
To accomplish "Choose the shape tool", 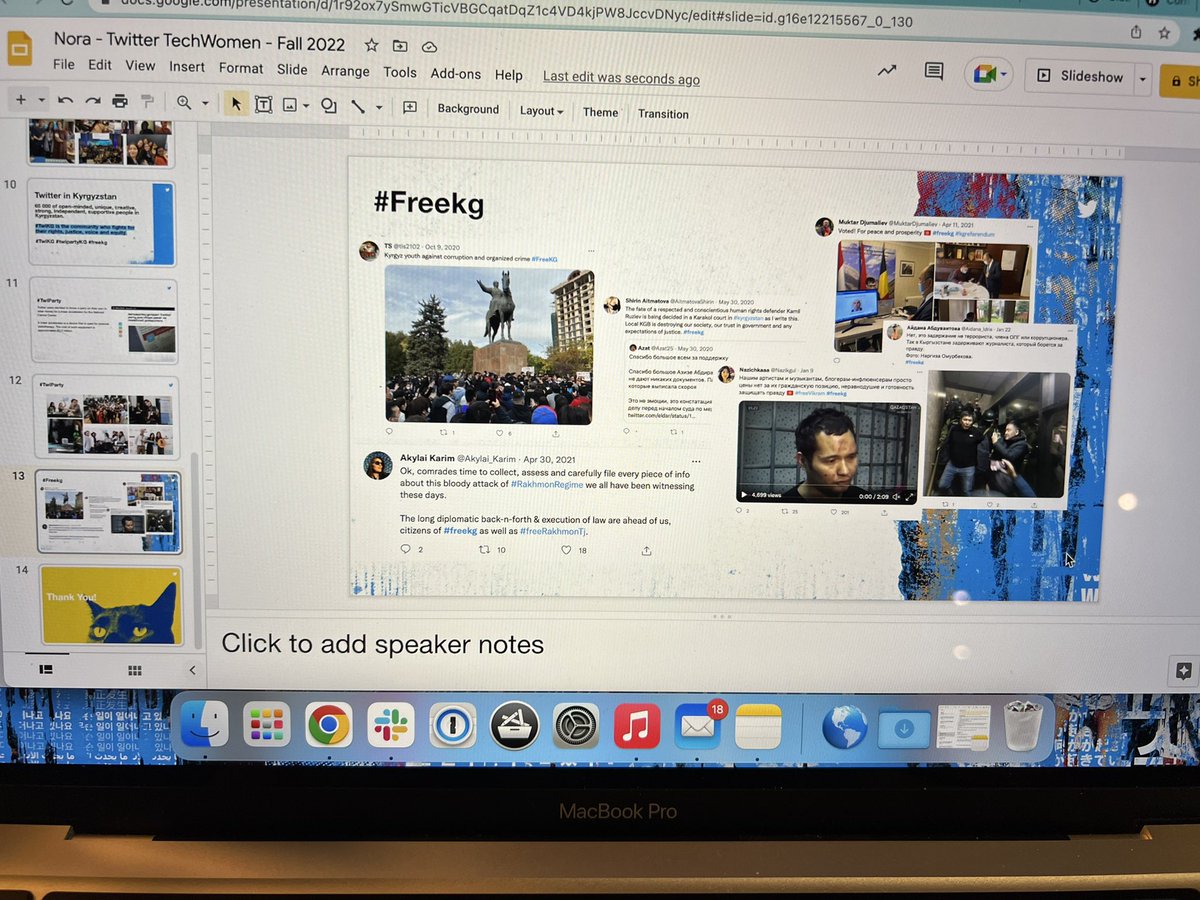I will point(328,105).
